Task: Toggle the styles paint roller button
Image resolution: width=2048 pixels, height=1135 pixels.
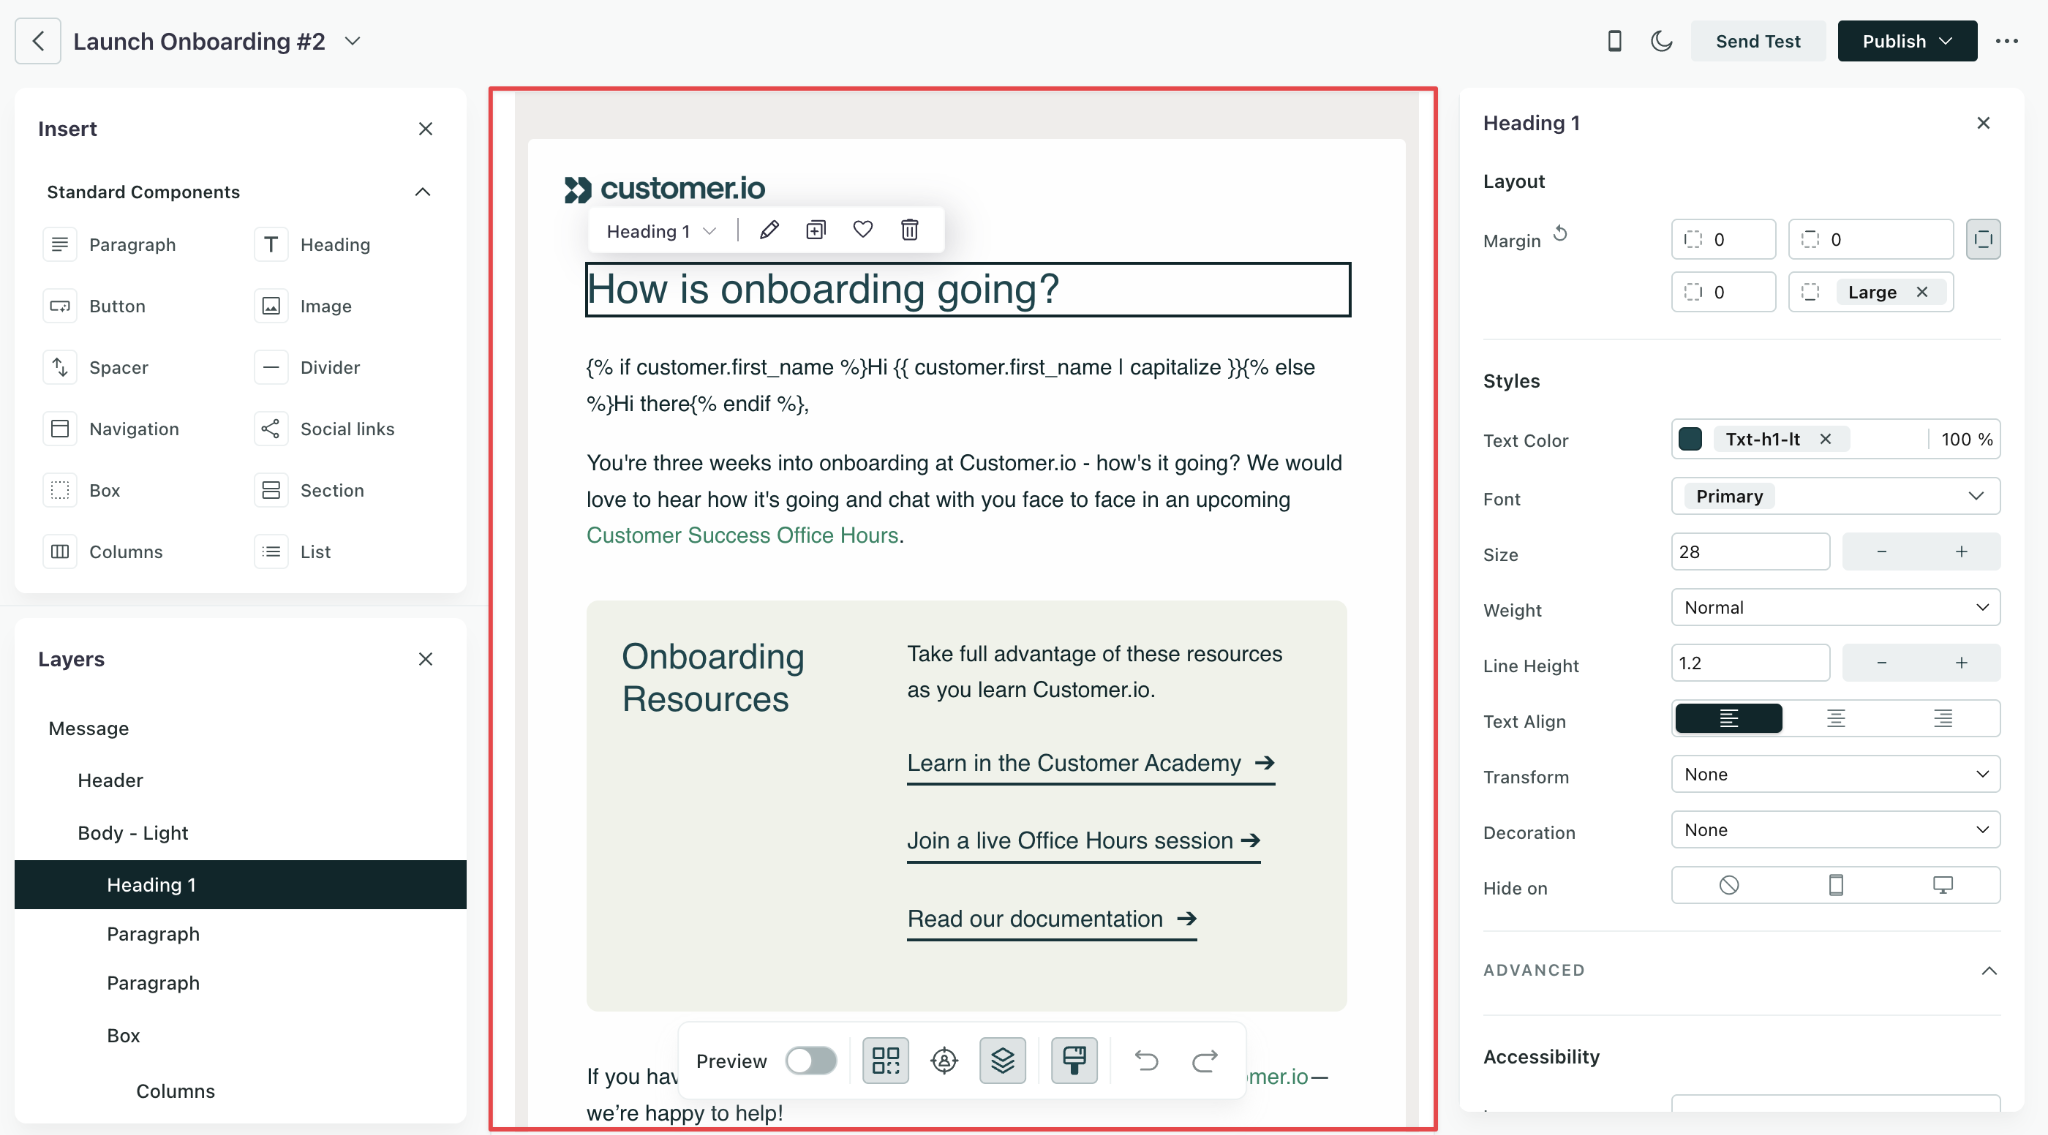Action: [1075, 1061]
